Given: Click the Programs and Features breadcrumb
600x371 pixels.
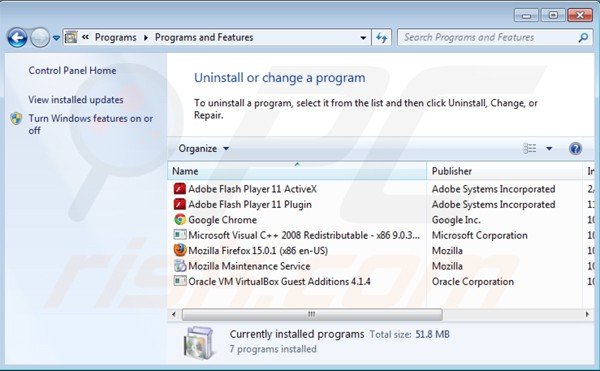Looking at the screenshot, I should click(204, 37).
